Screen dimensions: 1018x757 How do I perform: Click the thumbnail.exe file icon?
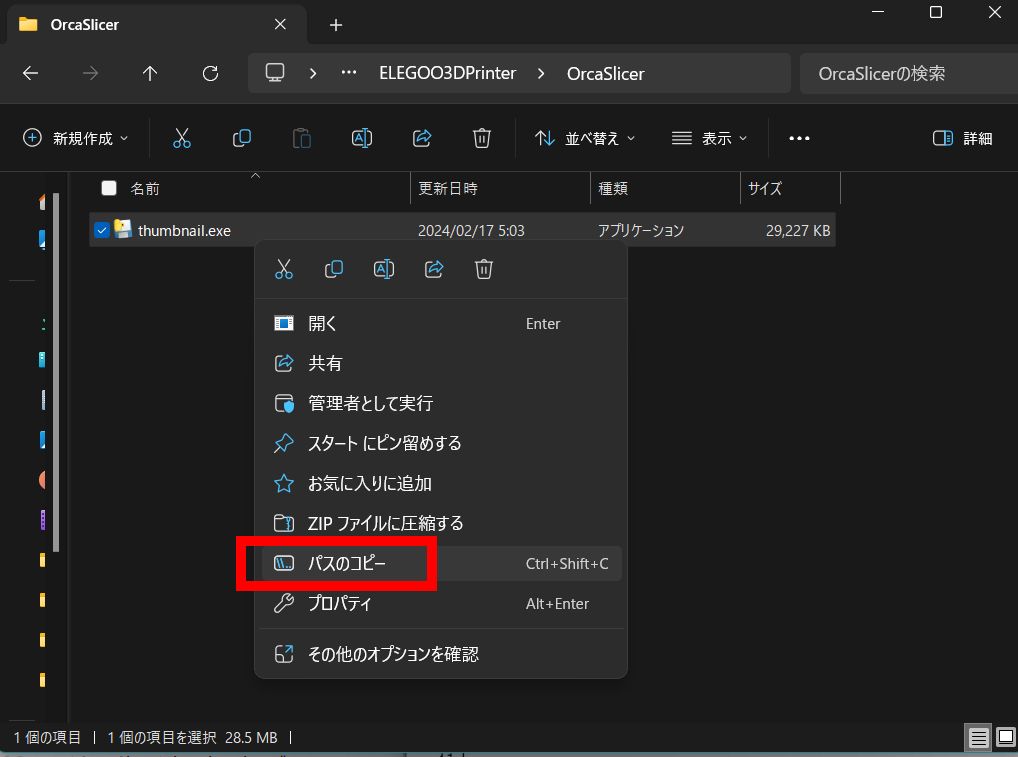tap(123, 229)
